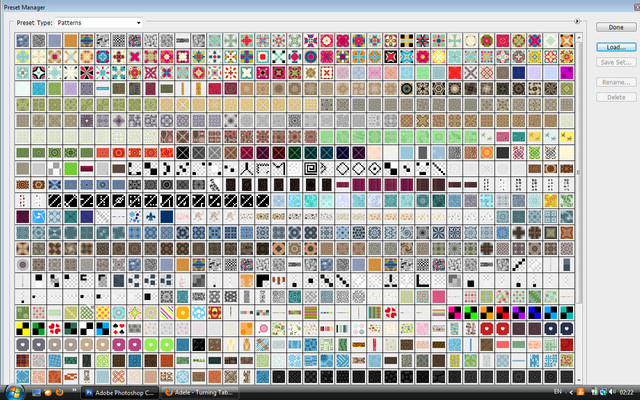The image size is (640, 400).
Task: Launch Firefox from the quick launch bar
Action: (59, 393)
